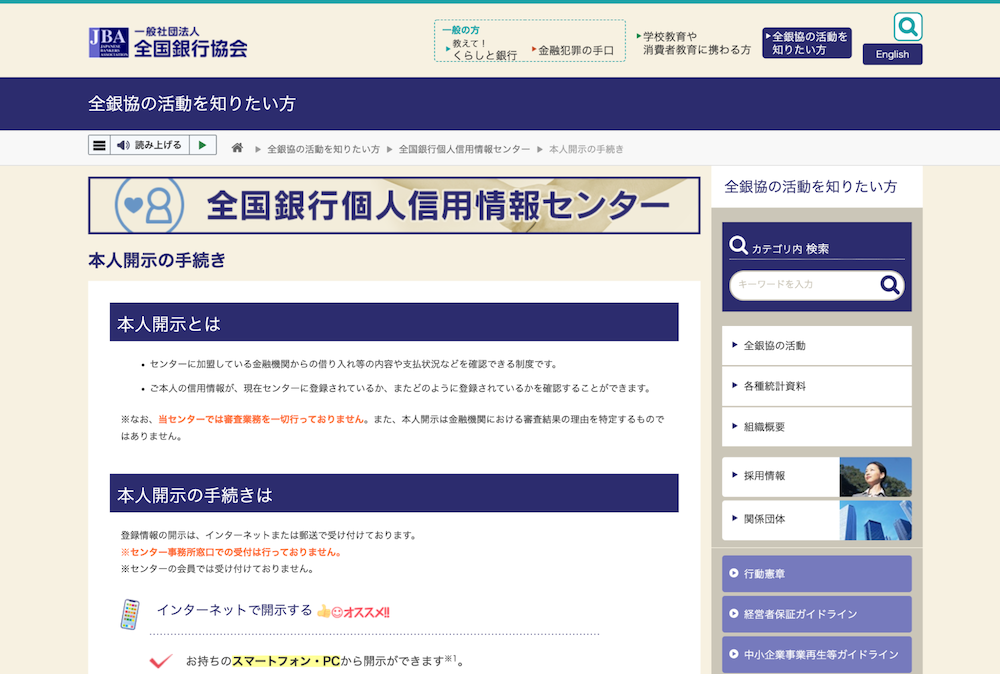Open 中小企業事業再生等ガイドライン sidebar button
The width and height of the screenshot is (1000, 674).
click(x=816, y=654)
